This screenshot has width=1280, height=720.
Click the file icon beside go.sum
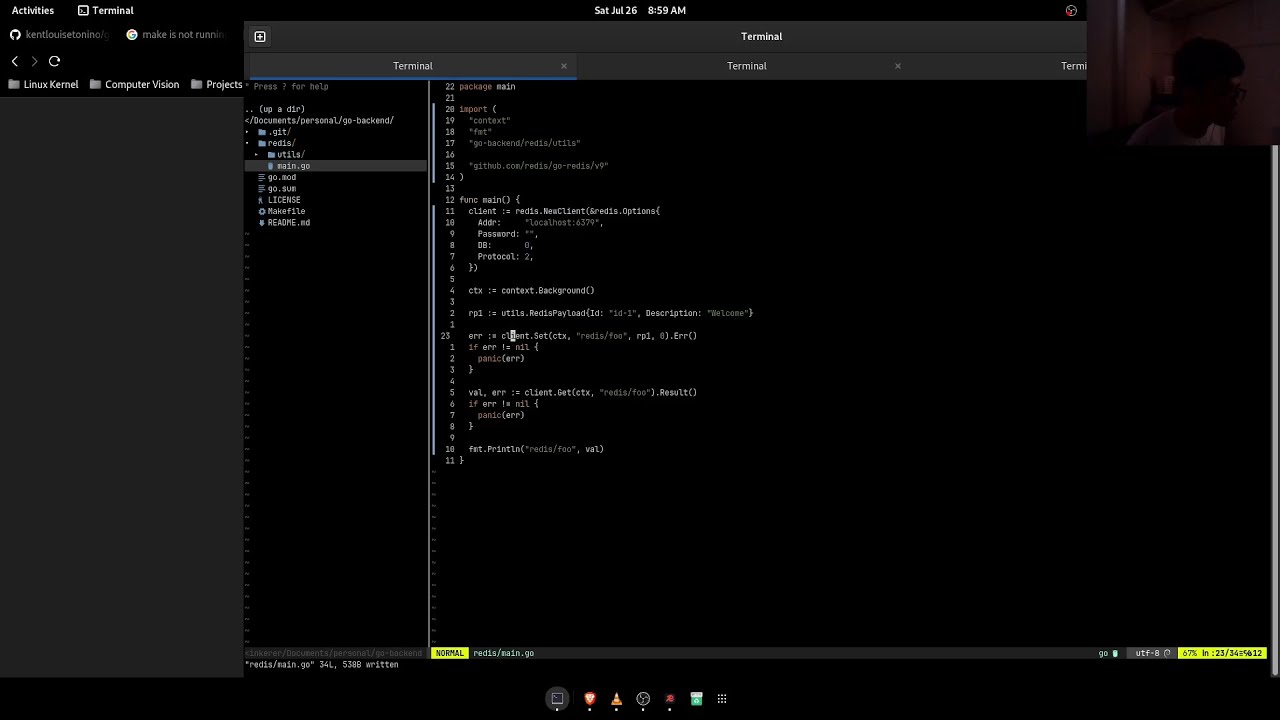tap(262, 188)
